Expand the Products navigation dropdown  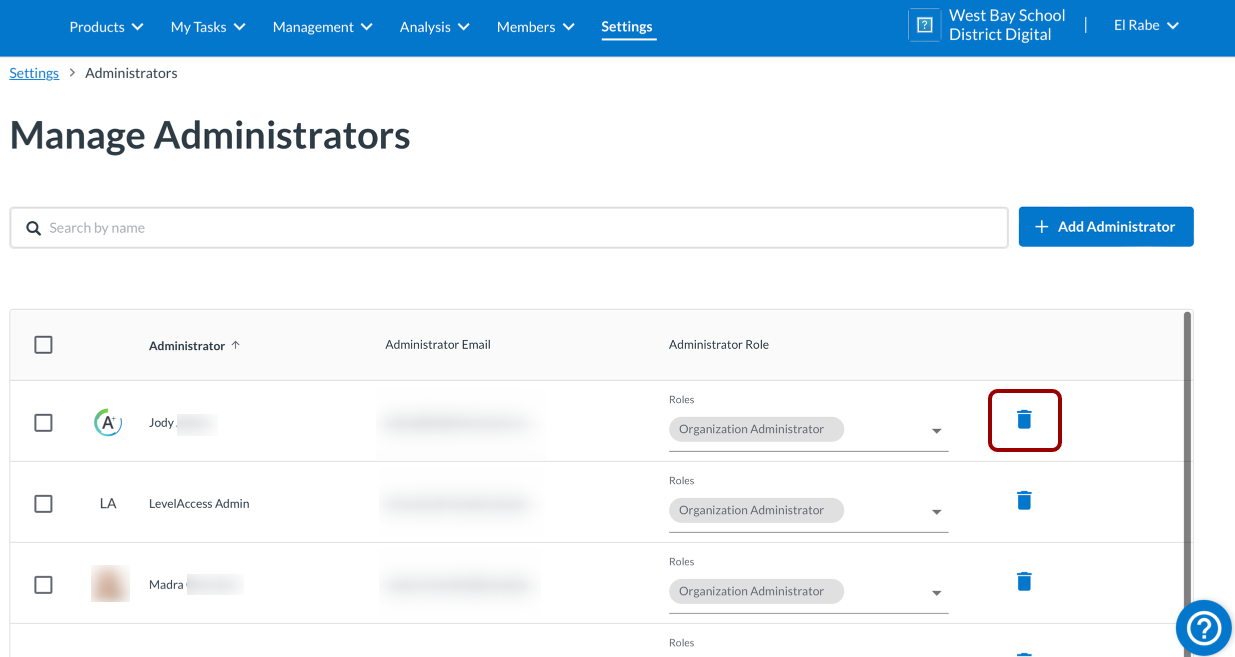coord(106,27)
